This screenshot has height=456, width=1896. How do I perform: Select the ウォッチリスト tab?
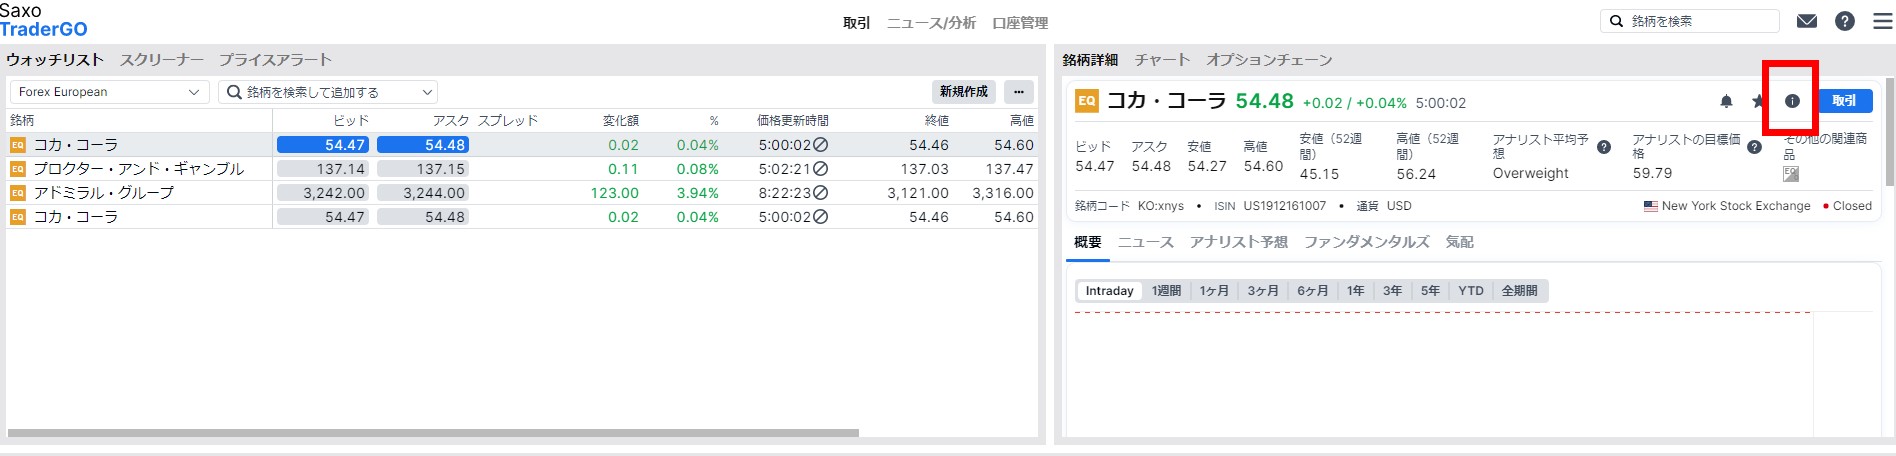(55, 60)
